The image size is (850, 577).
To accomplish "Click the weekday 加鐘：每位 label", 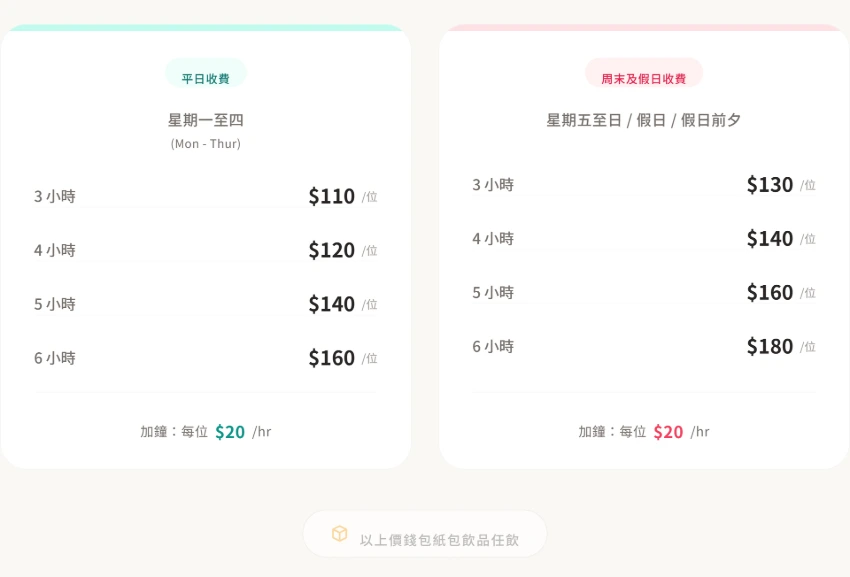I will coord(174,432).
